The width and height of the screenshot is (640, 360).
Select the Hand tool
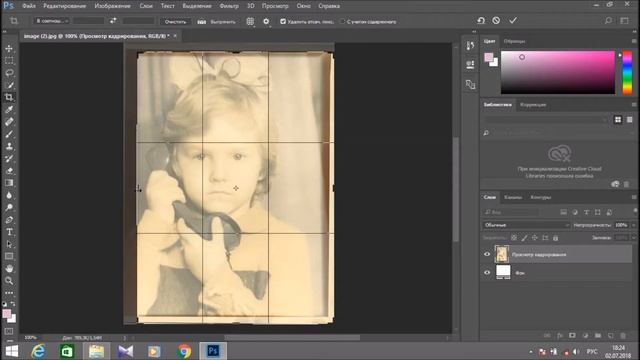tap(9, 269)
